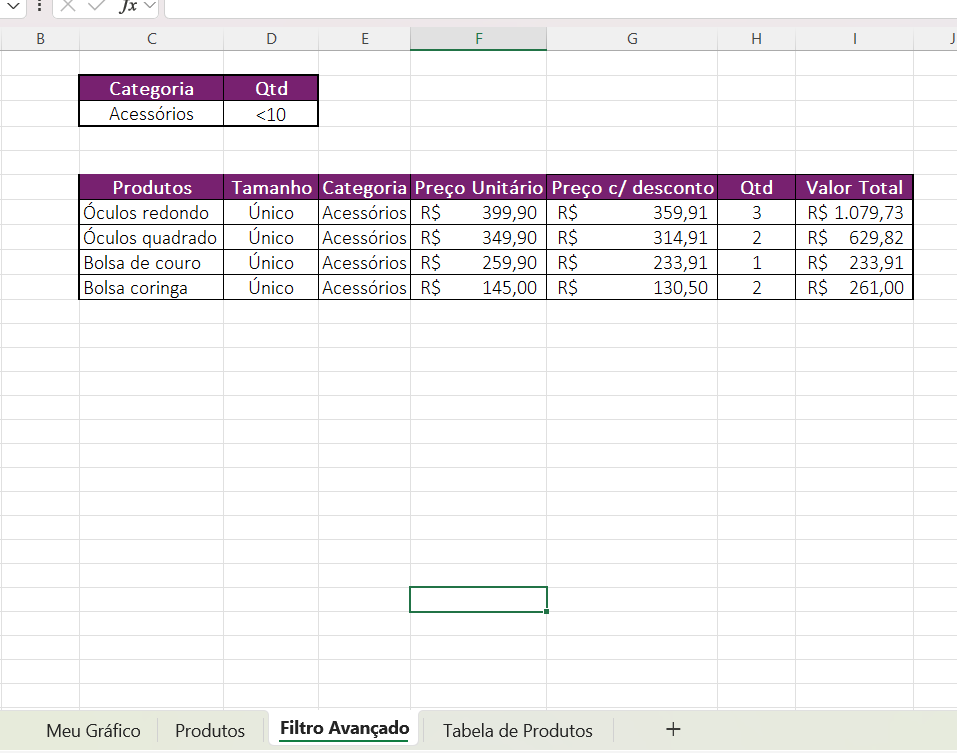Click the criteria header cell Qtd
Viewport: 957px width, 753px height.
tap(271, 88)
